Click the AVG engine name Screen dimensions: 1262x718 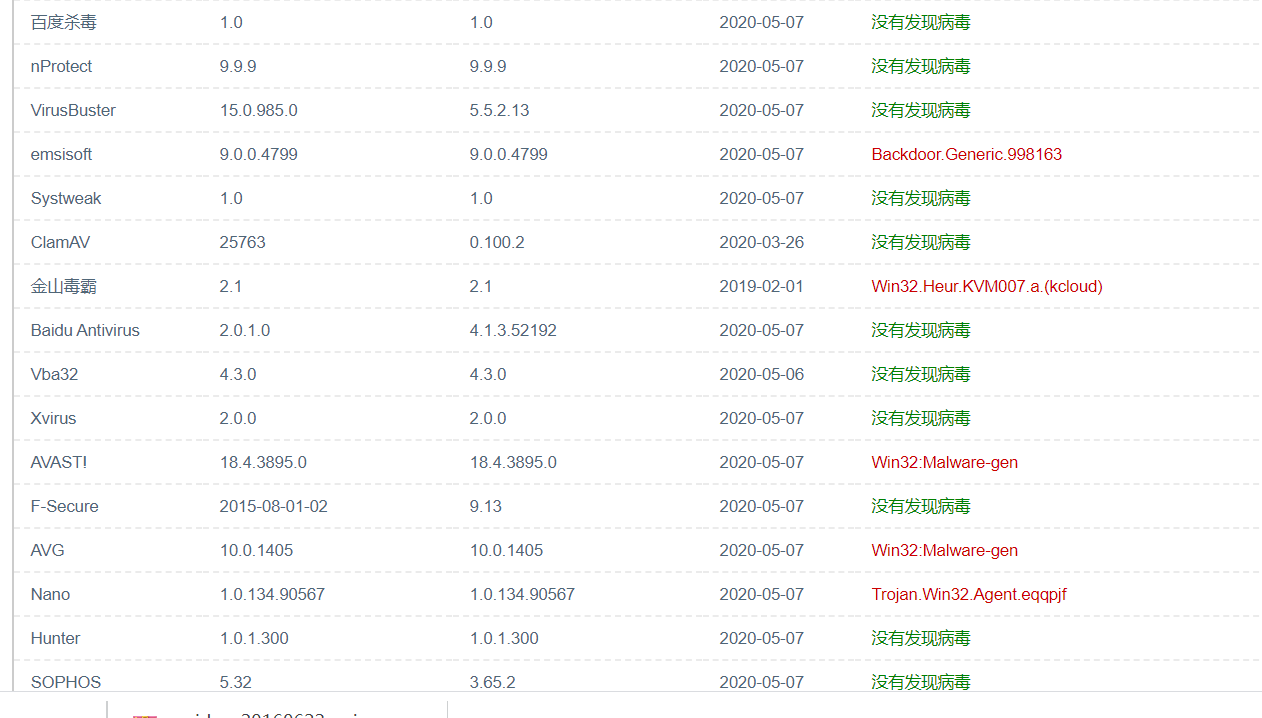(47, 550)
